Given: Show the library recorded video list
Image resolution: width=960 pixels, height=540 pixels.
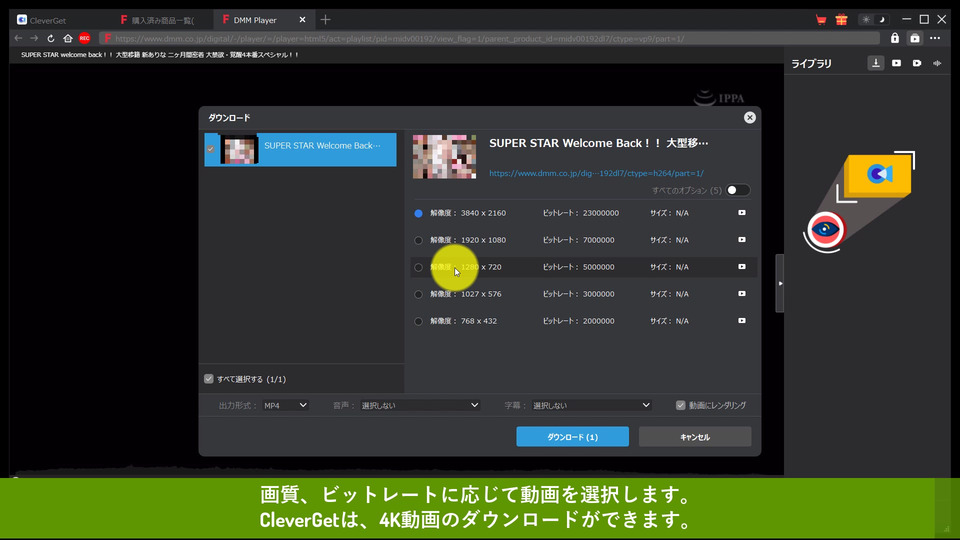Looking at the screenshot, I should [917, 63].
